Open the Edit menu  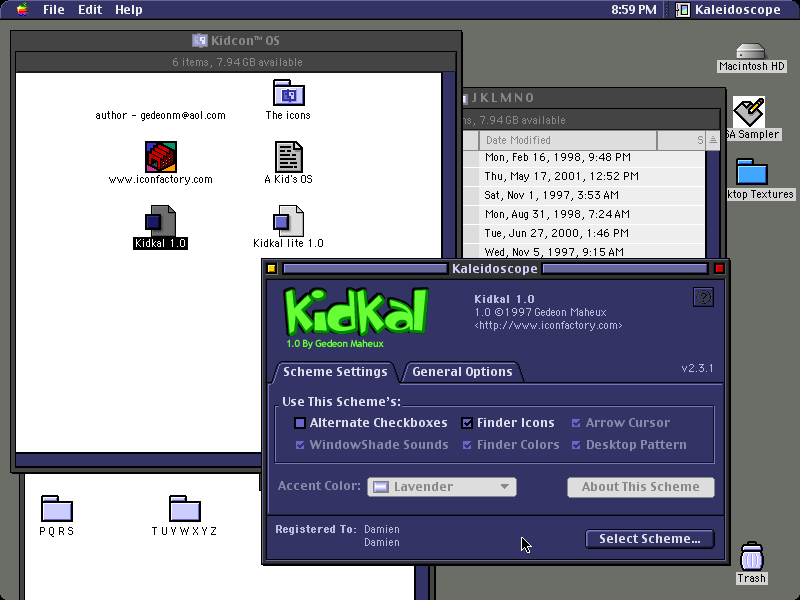[90, 10]
